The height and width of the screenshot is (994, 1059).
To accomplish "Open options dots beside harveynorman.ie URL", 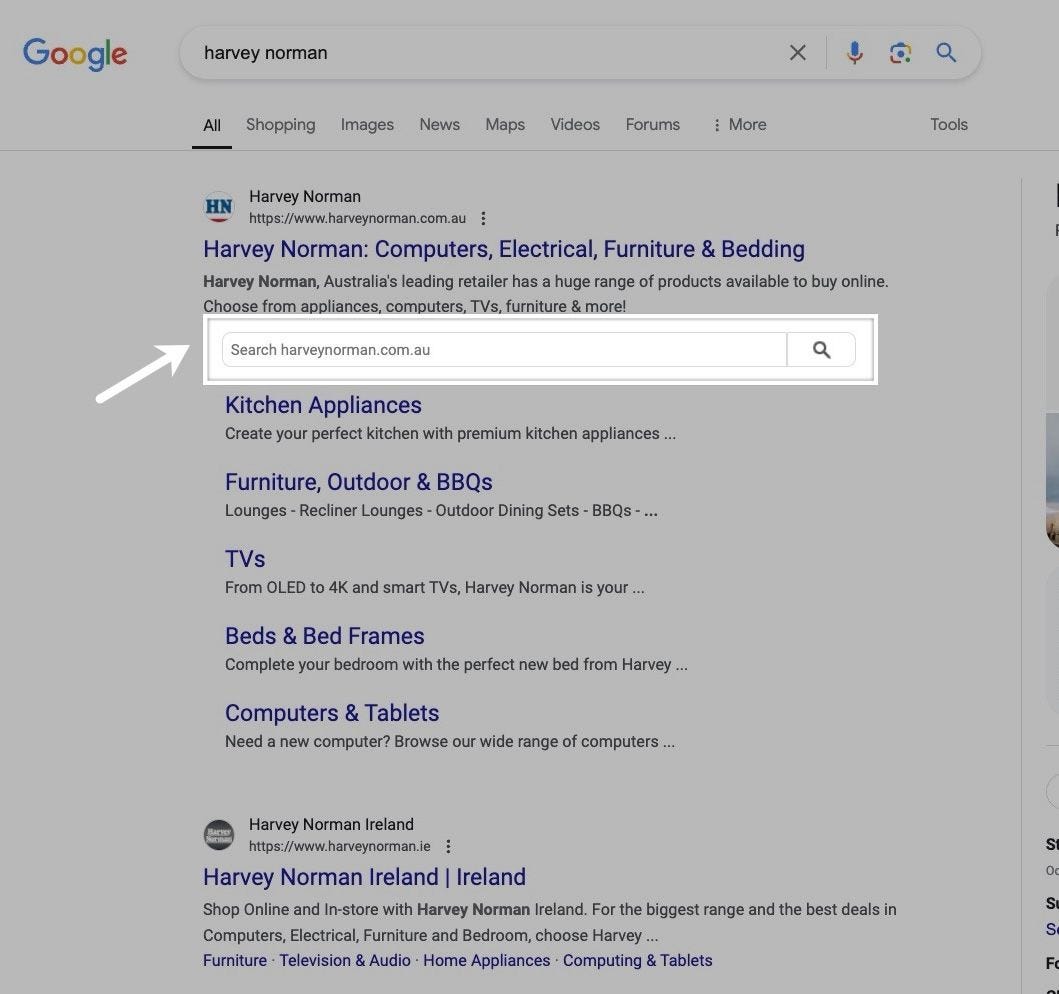I will [x=448, y=846].
